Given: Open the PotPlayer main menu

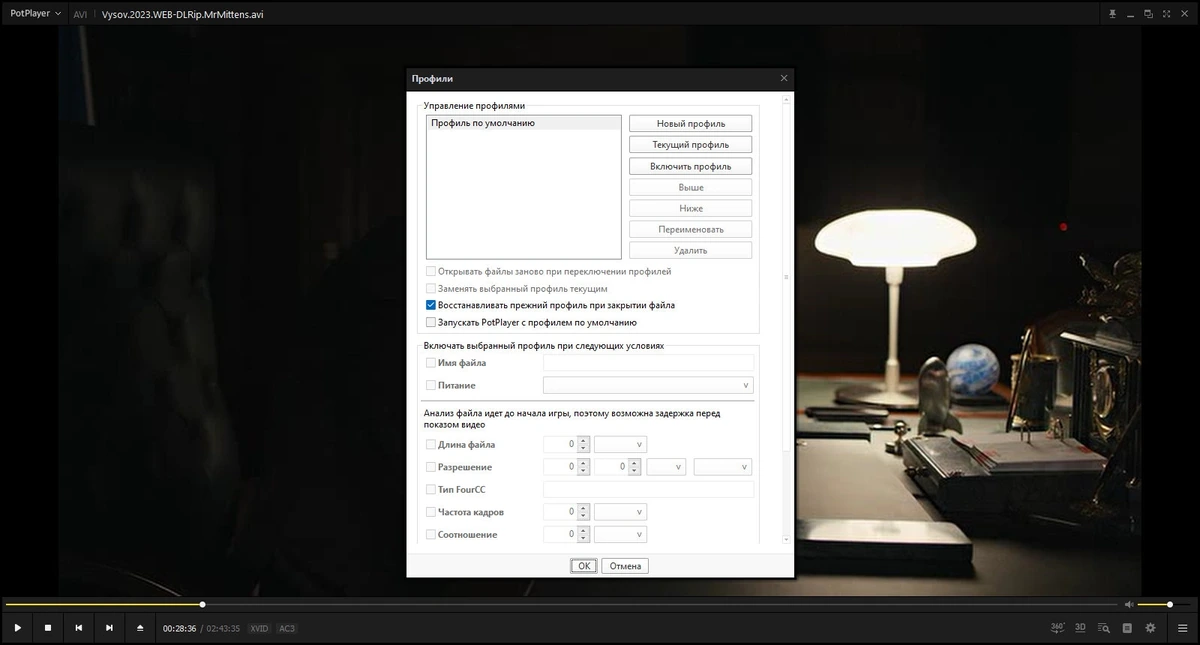Looking at the screenshot, I should (x=36, y=14).
